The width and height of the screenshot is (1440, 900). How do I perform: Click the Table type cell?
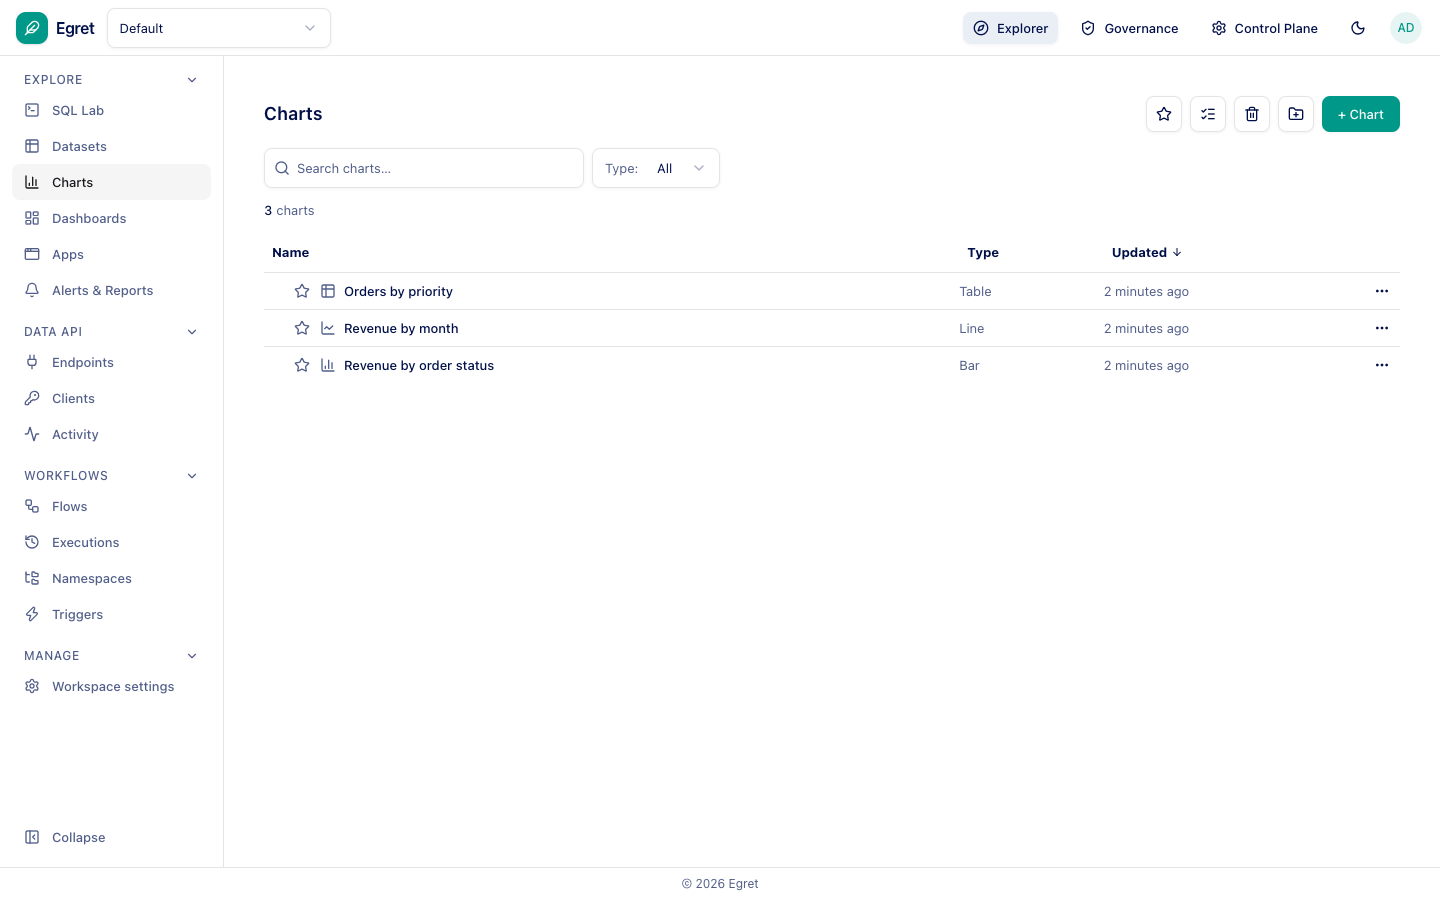pyautogui.click(x=975, y=291)
